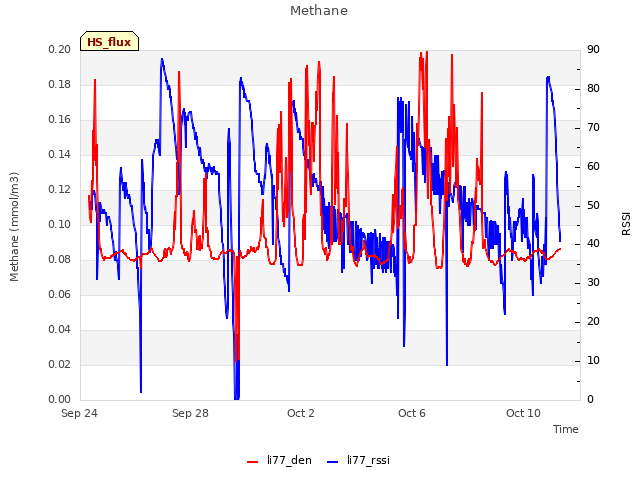
Task: Click the RSSI right axis label
Action: [x=626, y=224]
